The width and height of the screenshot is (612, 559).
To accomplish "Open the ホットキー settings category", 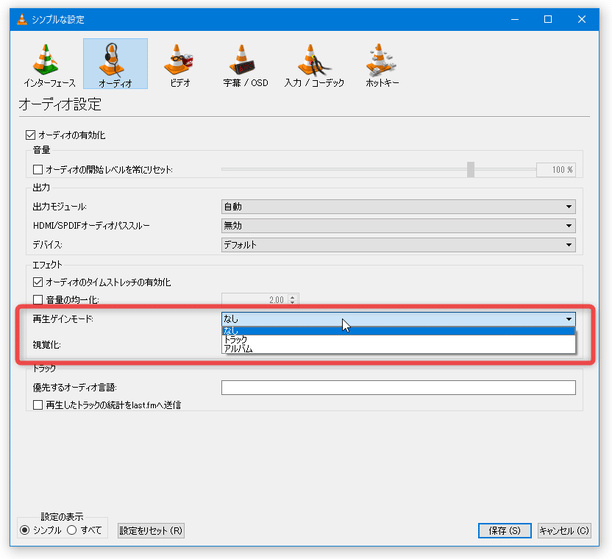I will coord(382,64).
